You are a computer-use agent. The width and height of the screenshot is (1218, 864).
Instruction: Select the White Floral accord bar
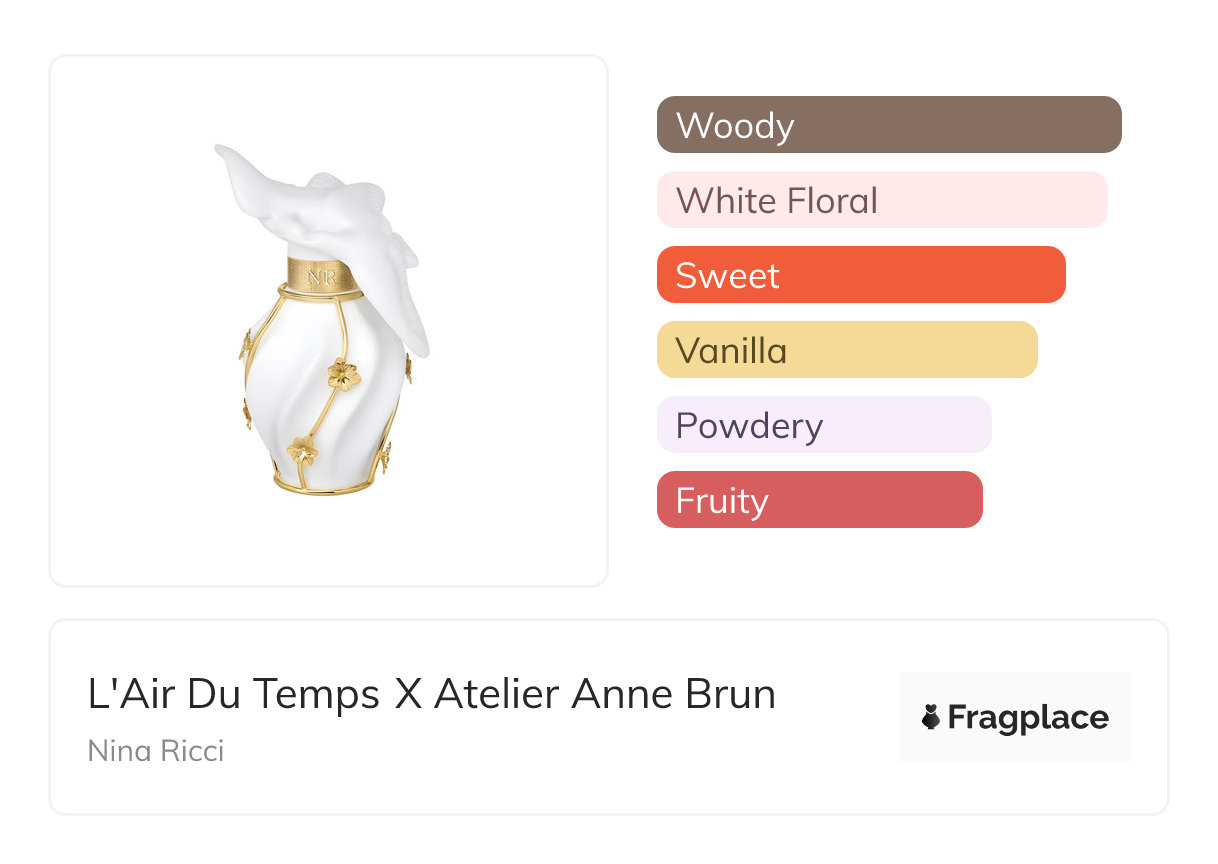tap(882, 200)
